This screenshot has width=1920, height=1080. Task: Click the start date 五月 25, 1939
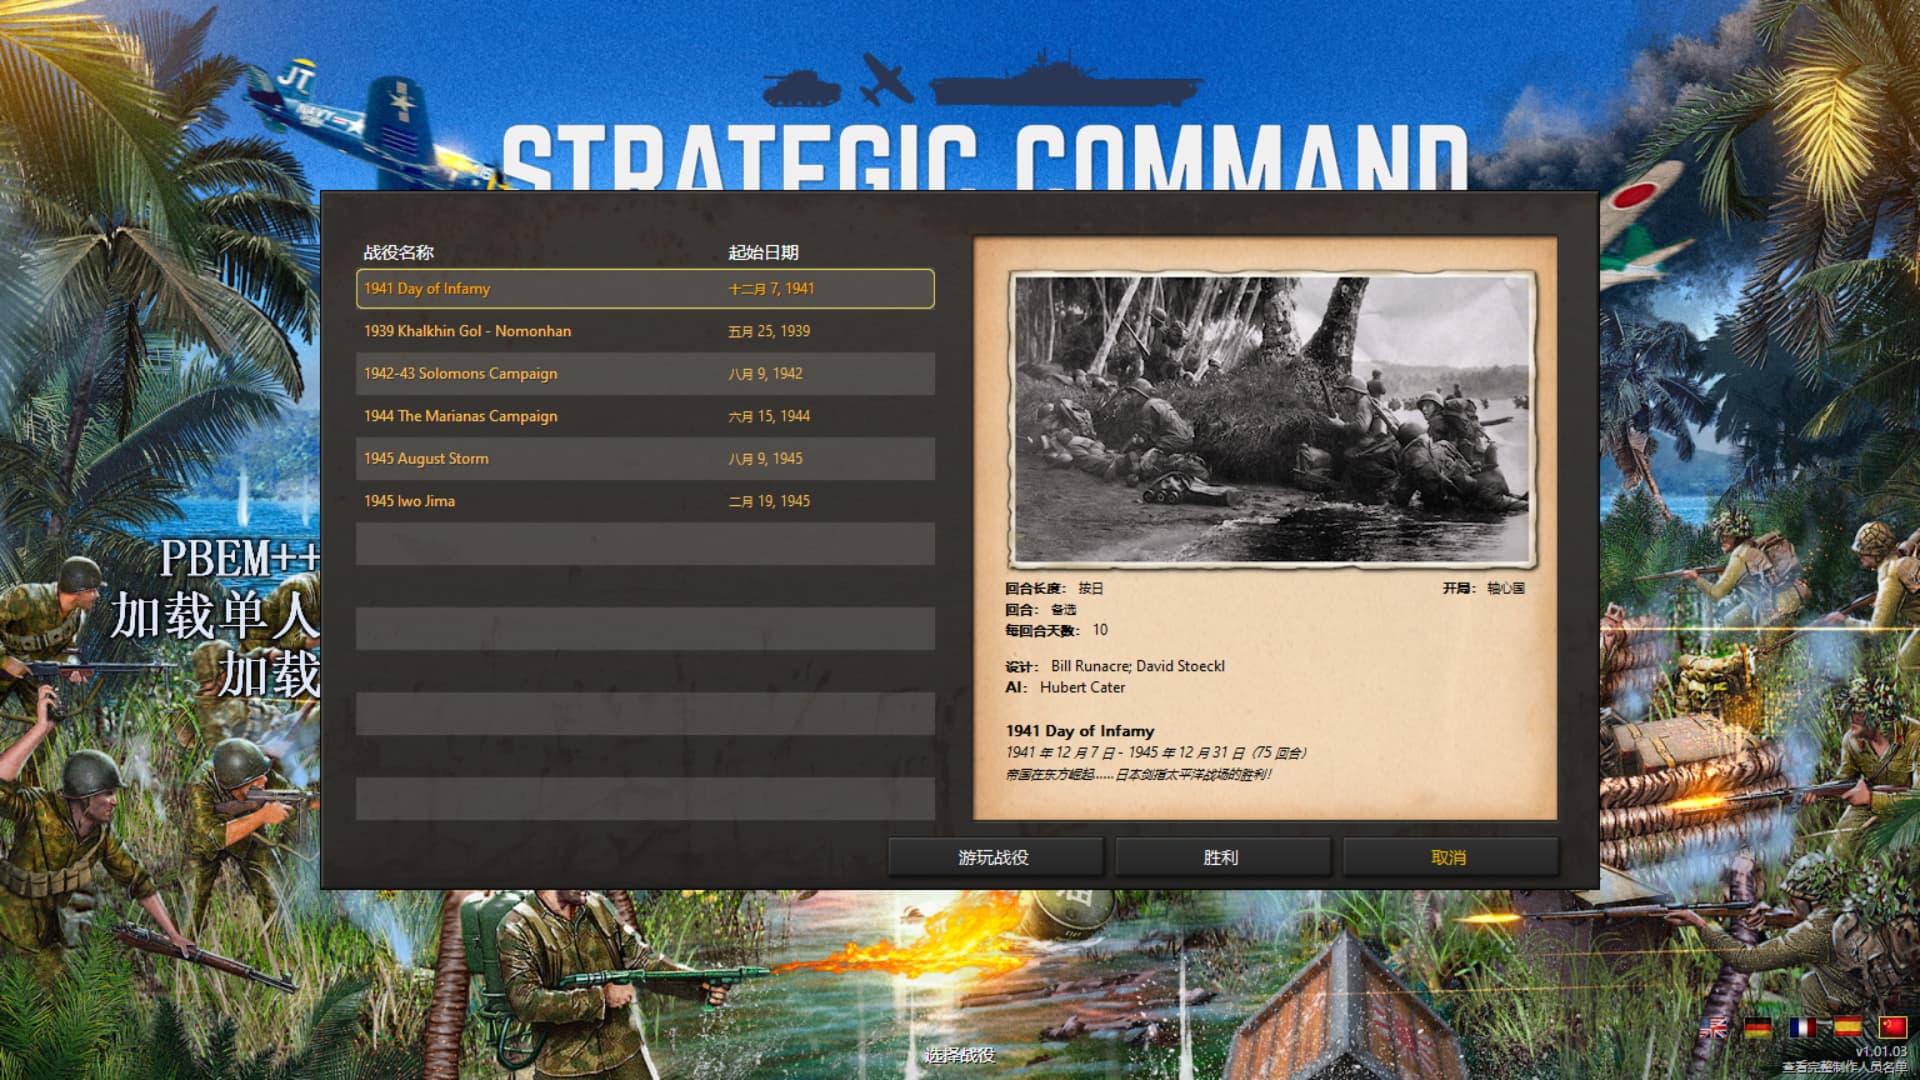pos(769,331)
